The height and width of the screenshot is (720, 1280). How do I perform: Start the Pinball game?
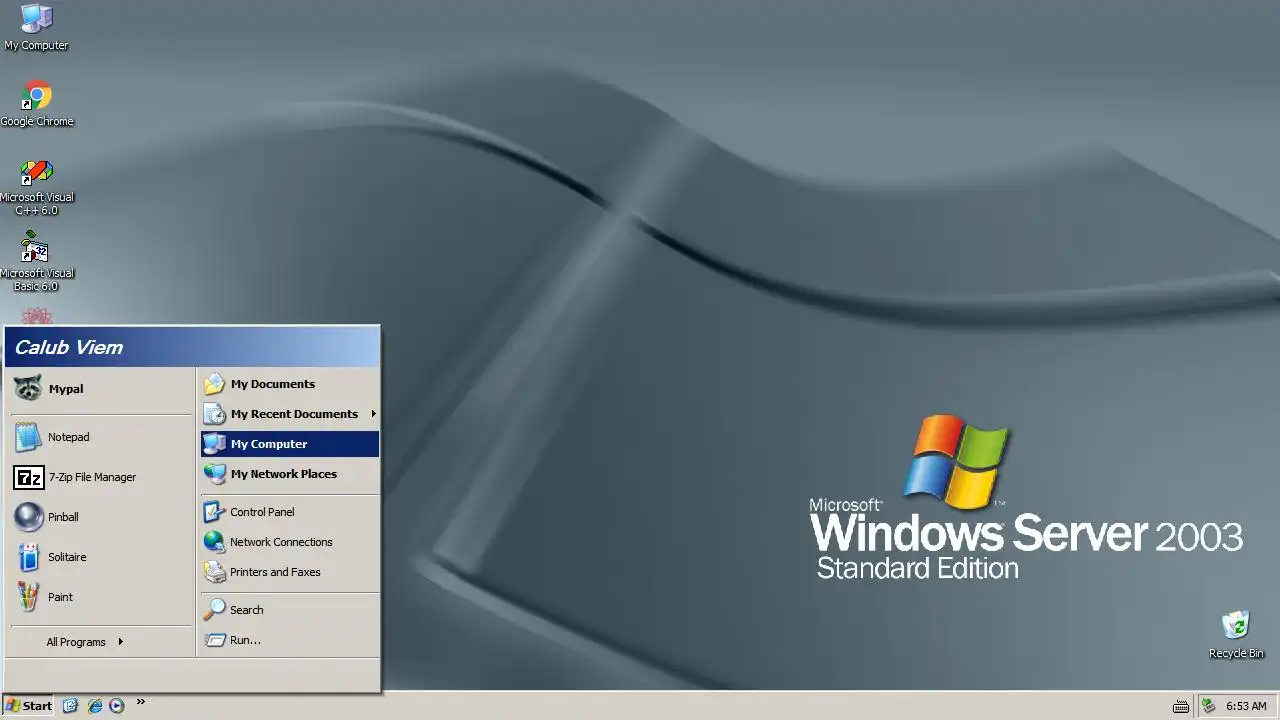(x=100, y=517)
